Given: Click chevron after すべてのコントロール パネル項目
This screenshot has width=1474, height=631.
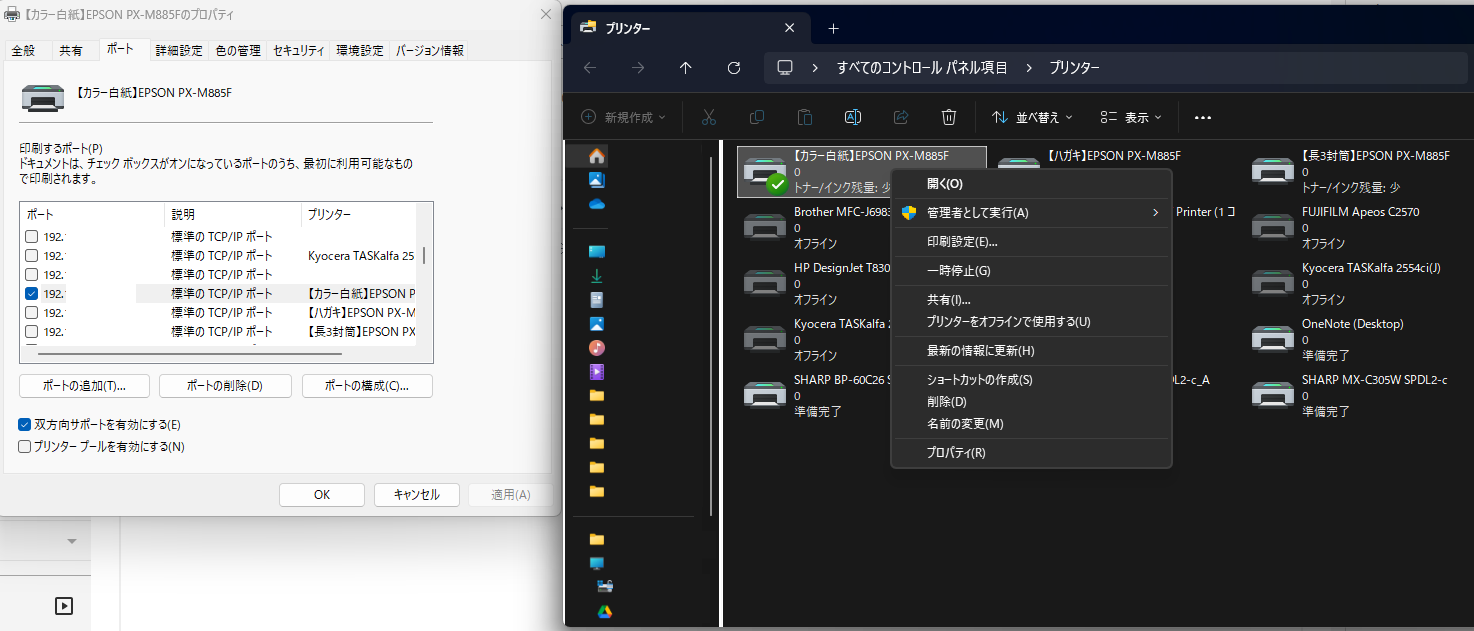Looking at the screenshot, I should (x=1028, y=68).
